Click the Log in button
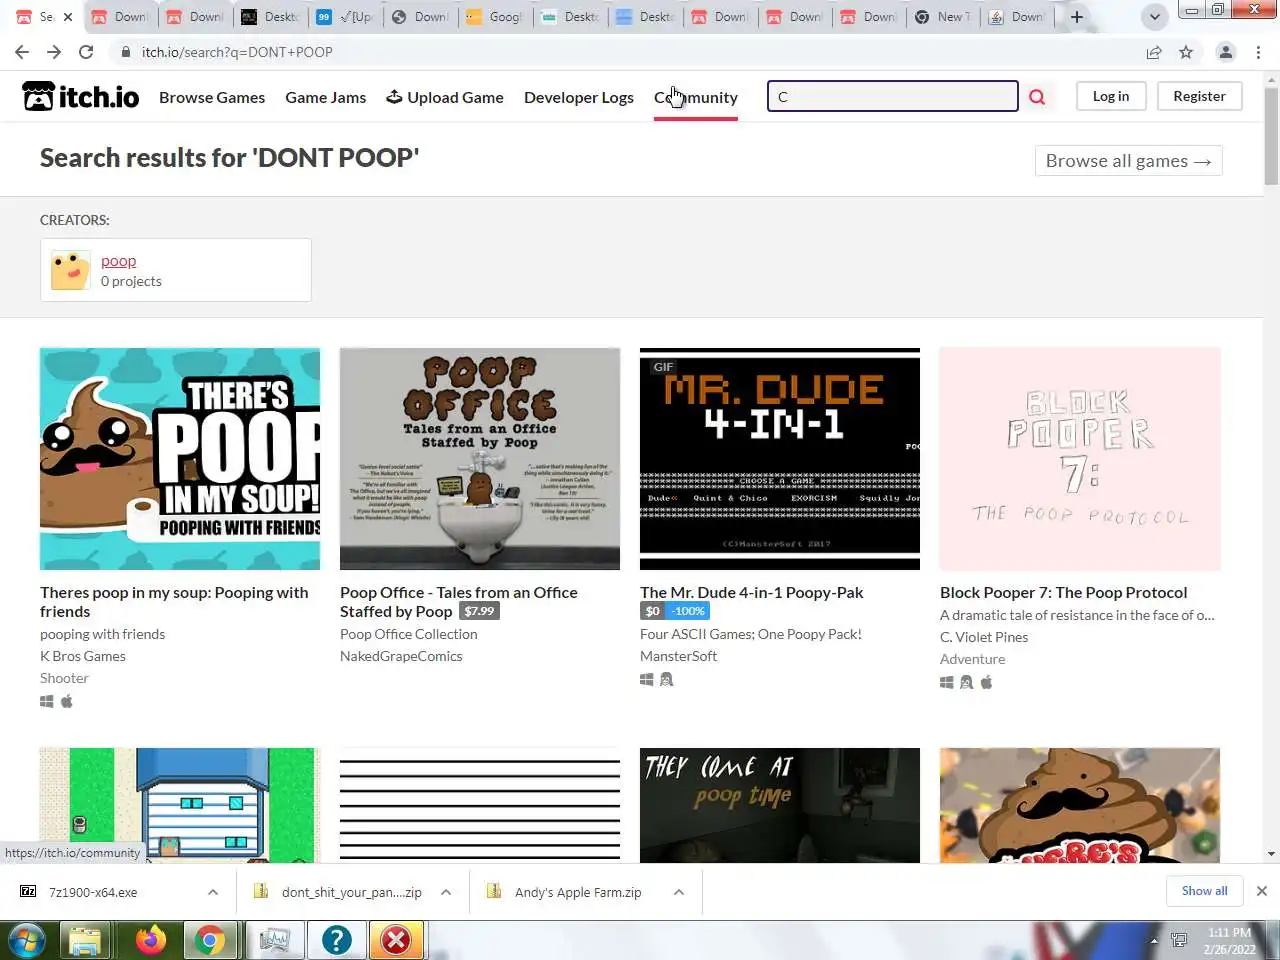This screenshot has width=1280, height=960. pyautogui.click(x=1110, y=96)
